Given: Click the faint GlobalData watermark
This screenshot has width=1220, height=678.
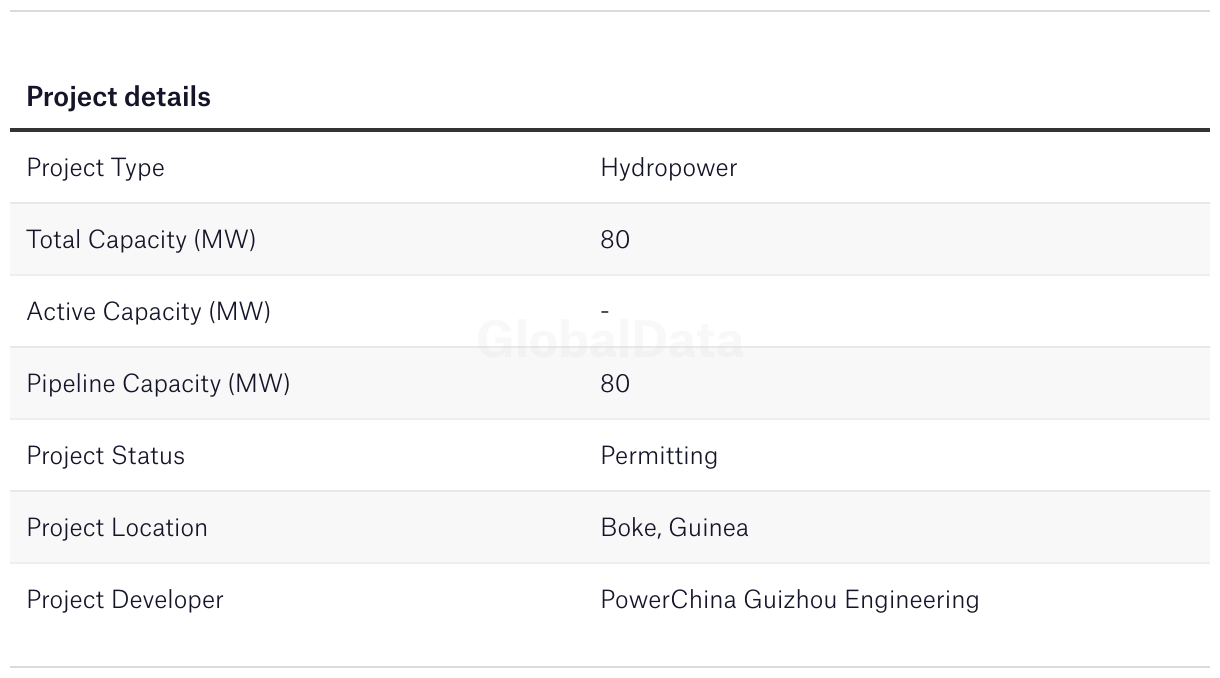Looking at the screenshot, I should click(x=610, y=341).
